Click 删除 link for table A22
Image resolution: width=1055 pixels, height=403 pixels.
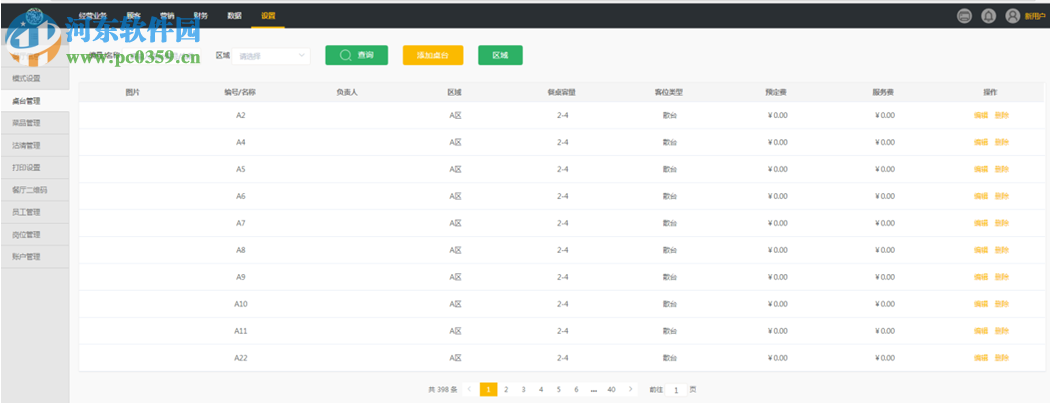point(1001,358)
